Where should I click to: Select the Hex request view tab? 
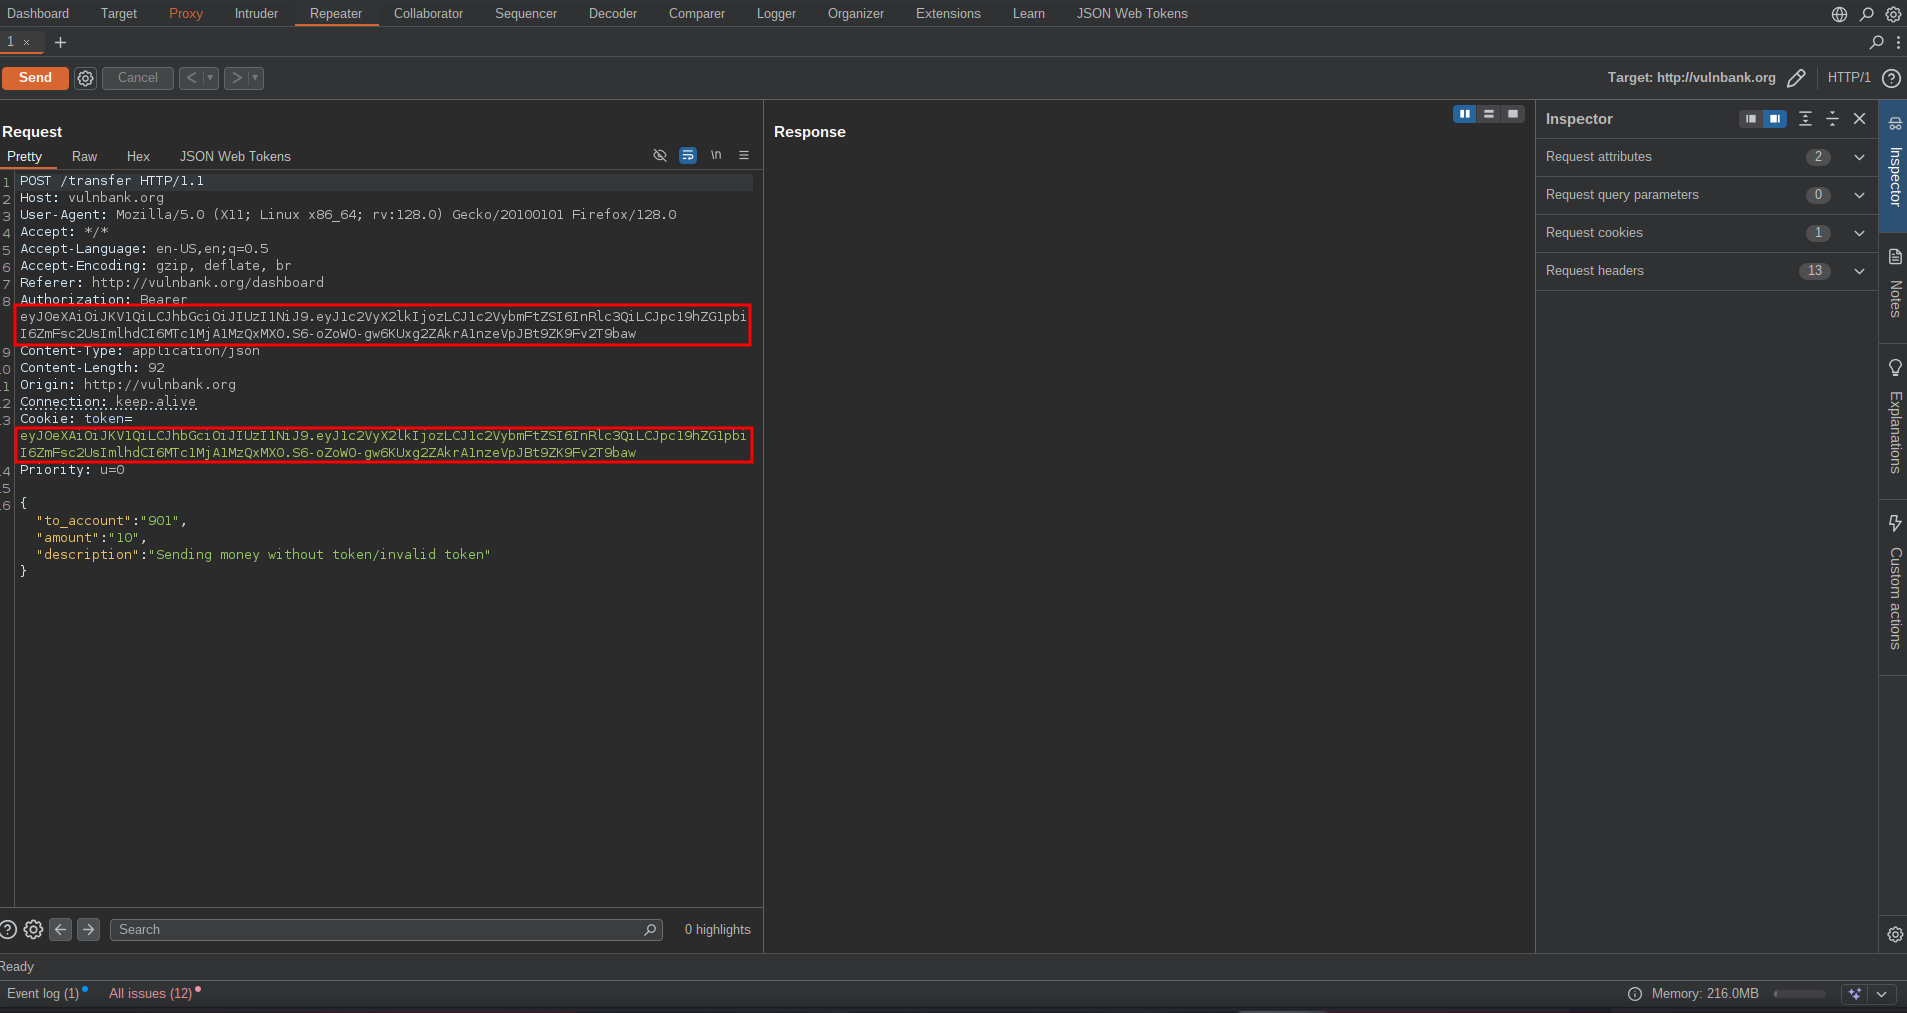[138, 157]
